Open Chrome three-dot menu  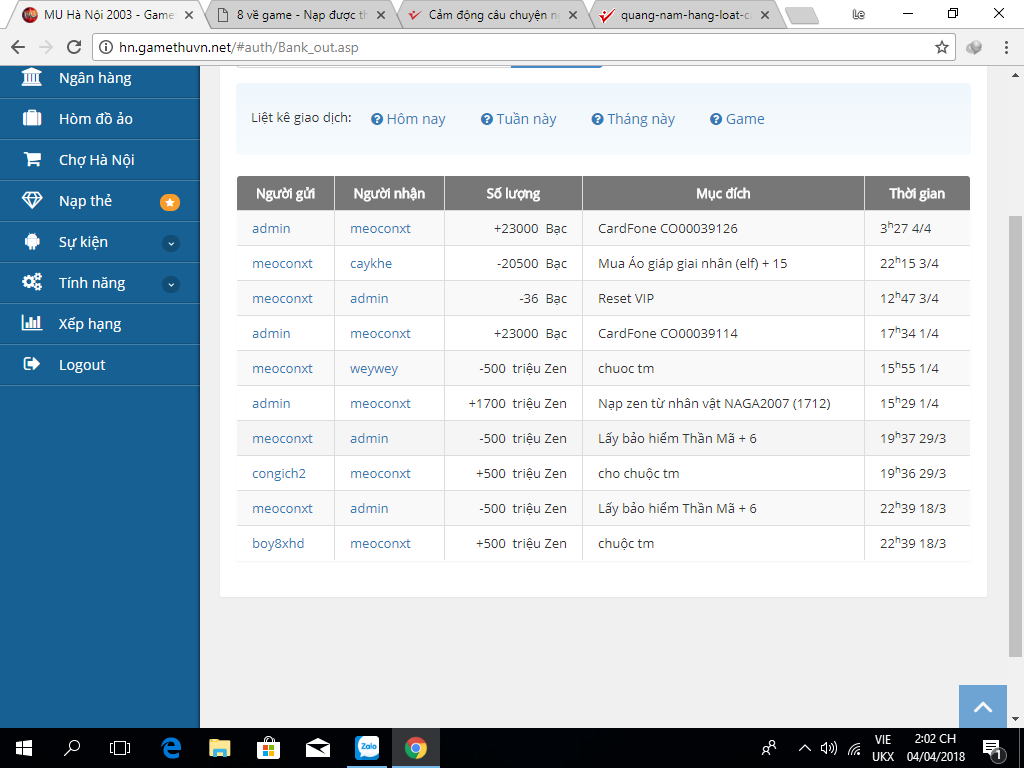(1006, 47)
